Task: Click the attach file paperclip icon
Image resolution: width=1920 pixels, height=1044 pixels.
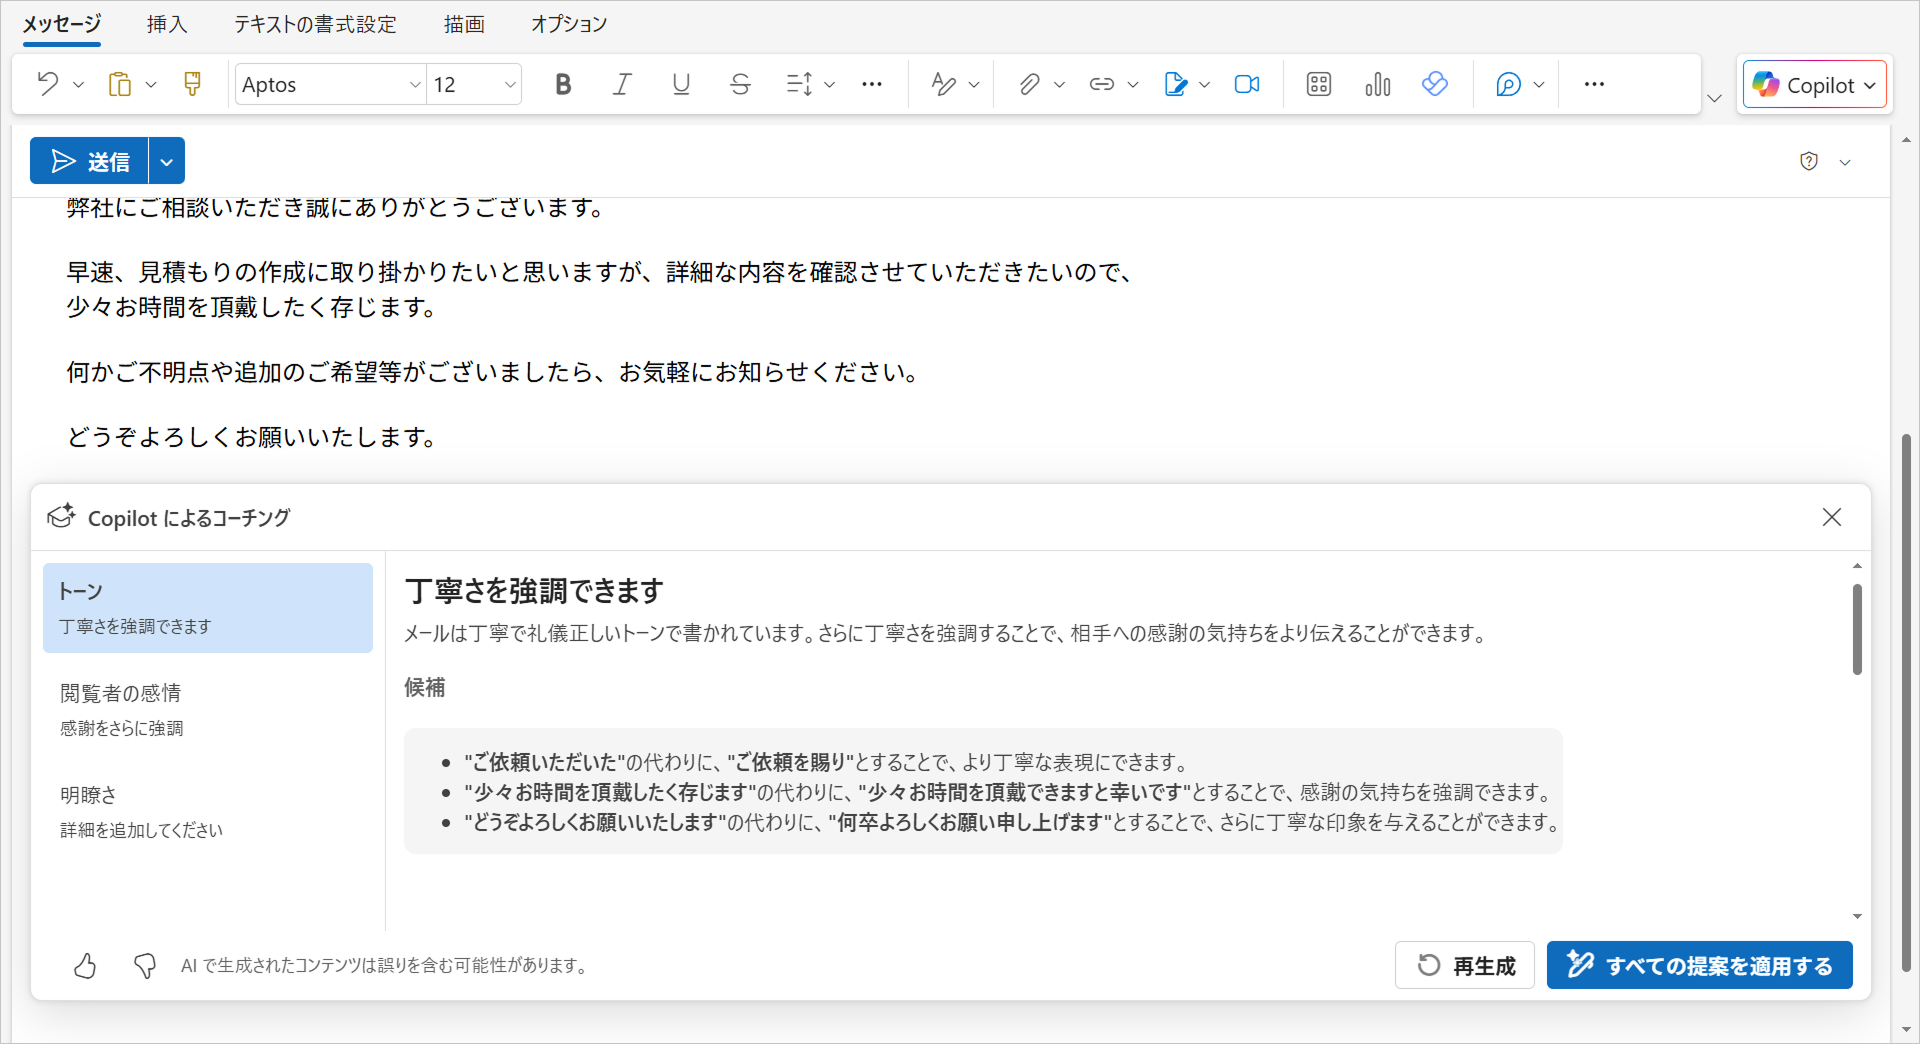Action: (1029, 84)
